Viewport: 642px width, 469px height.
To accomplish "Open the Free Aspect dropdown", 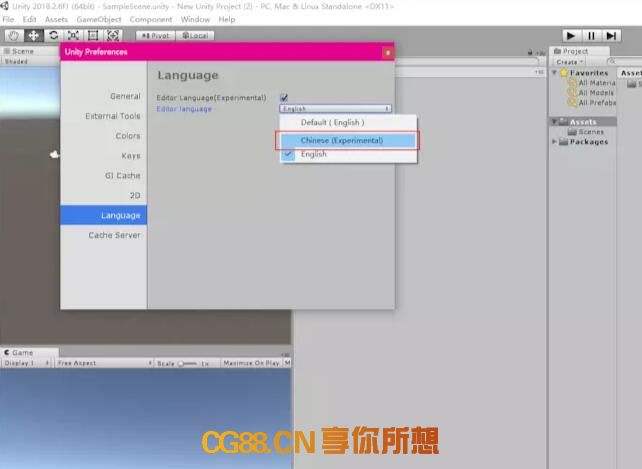I will point(104,363).
